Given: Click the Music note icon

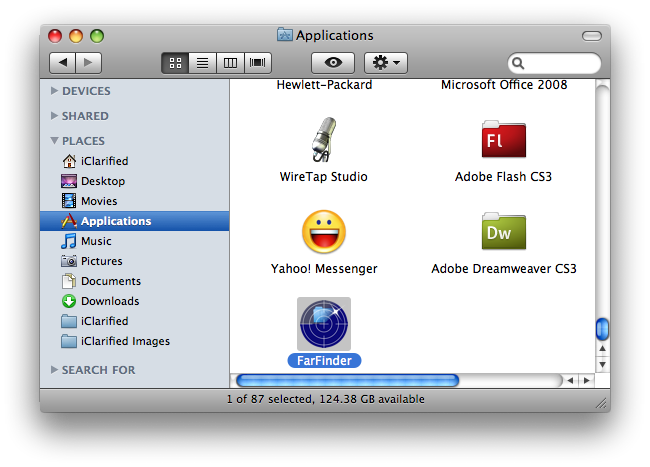Looking at the screenshot, I should [x=69, y=241].
